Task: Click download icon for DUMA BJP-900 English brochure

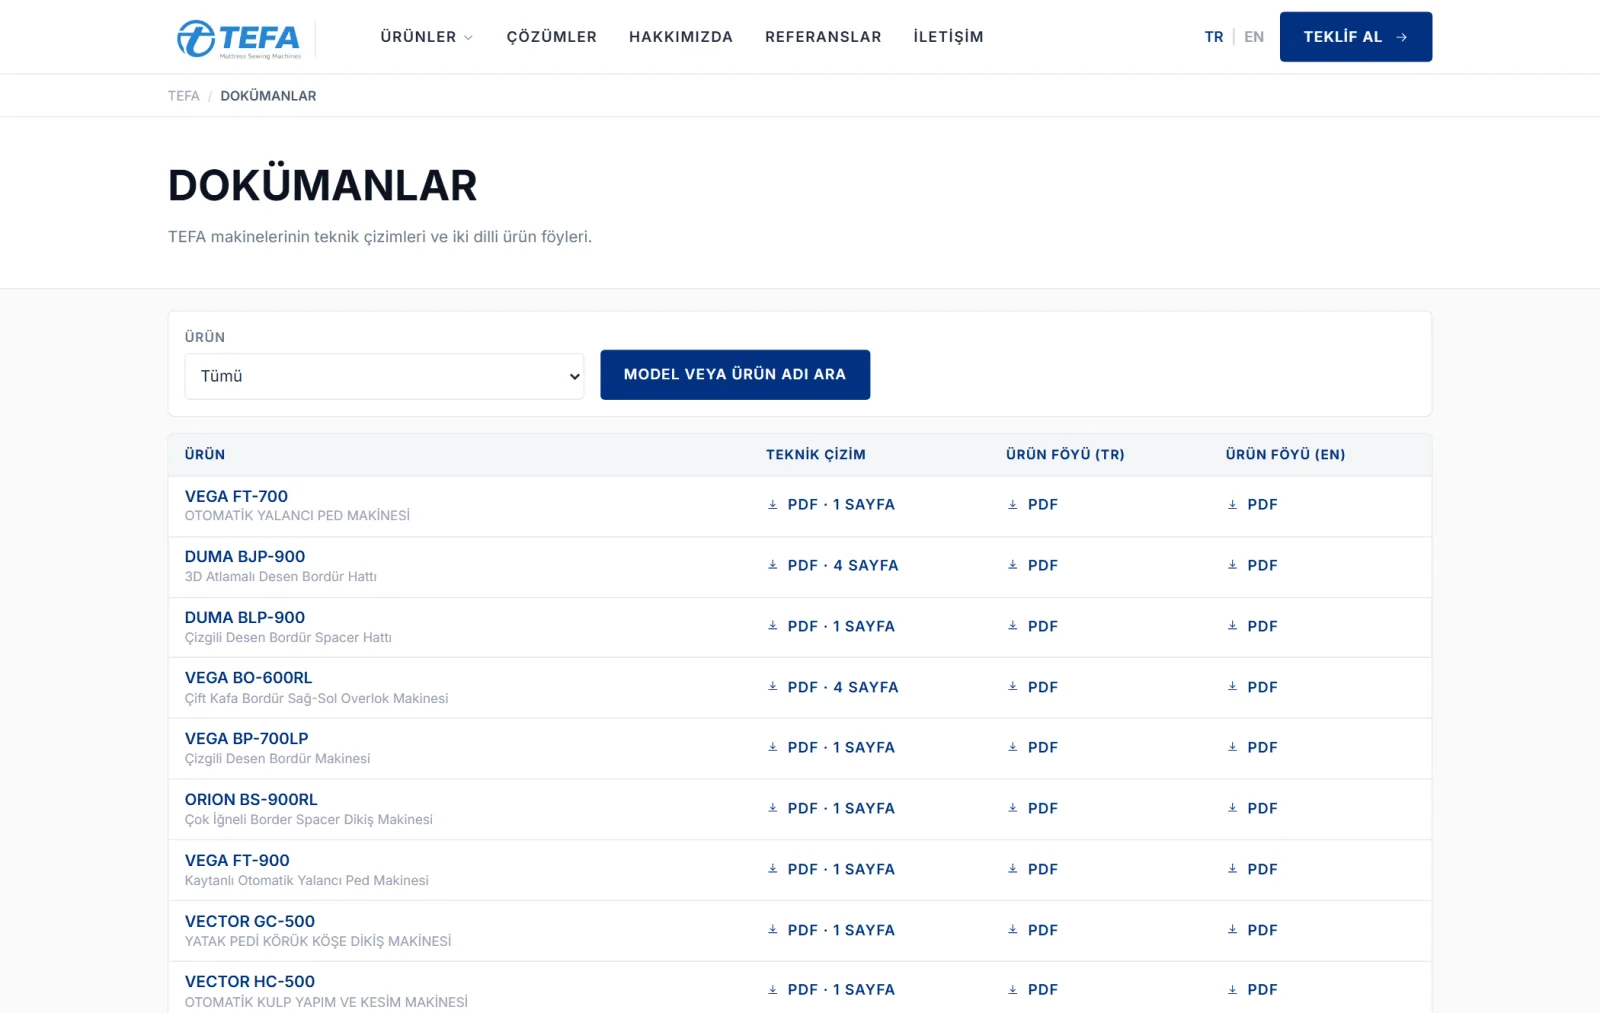Action: [x=1233, y=565]
